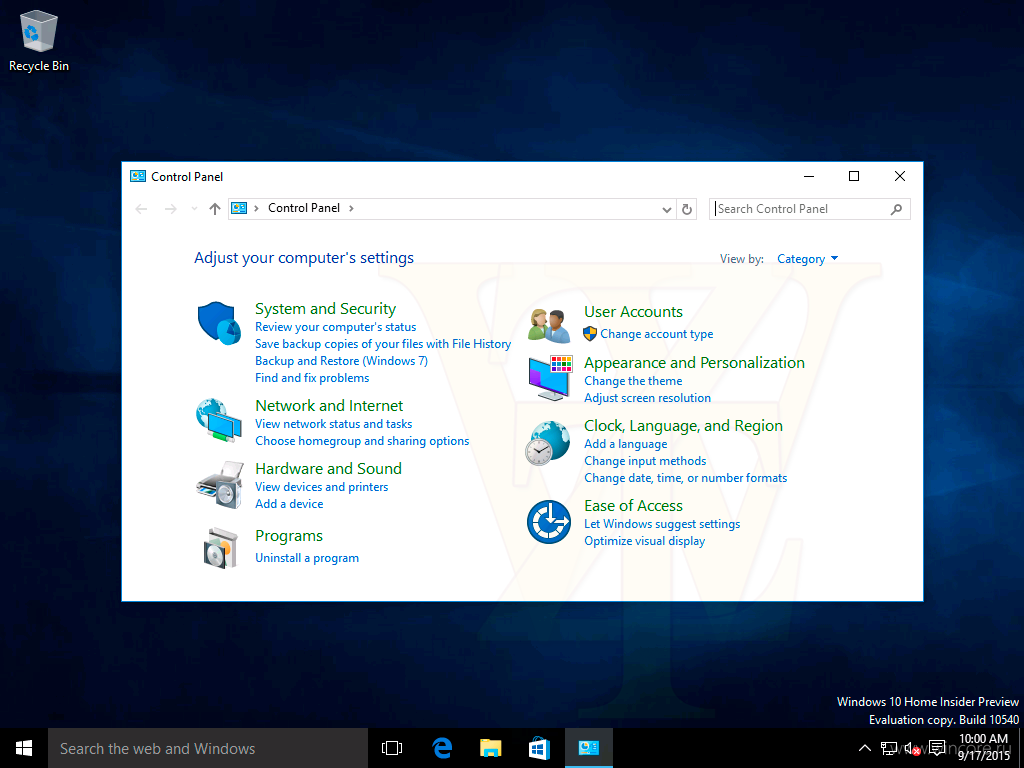Expand the chevron after Control Panel breadcrumb
Viewport: 1024px width, 768px height.
coord(351,208)
